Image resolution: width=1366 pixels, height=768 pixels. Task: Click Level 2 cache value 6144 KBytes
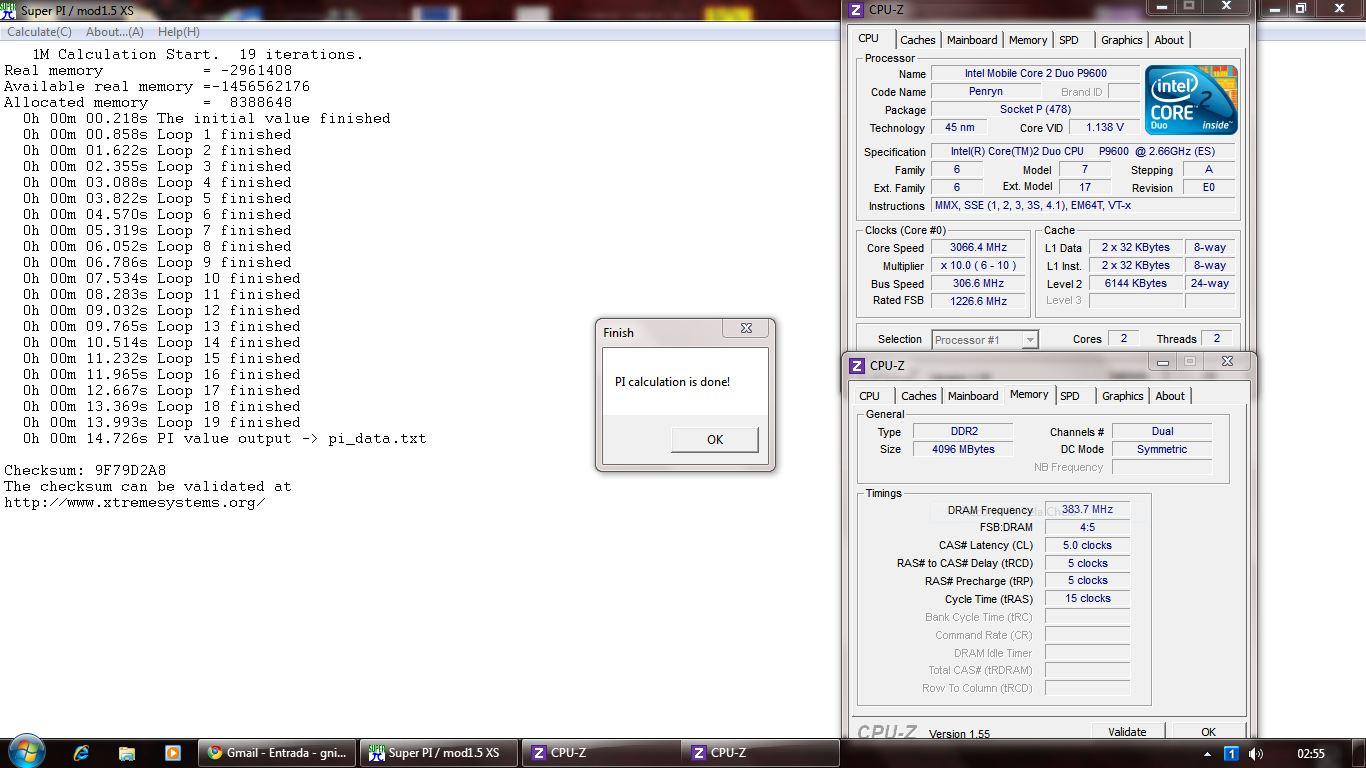[1135, 284]
